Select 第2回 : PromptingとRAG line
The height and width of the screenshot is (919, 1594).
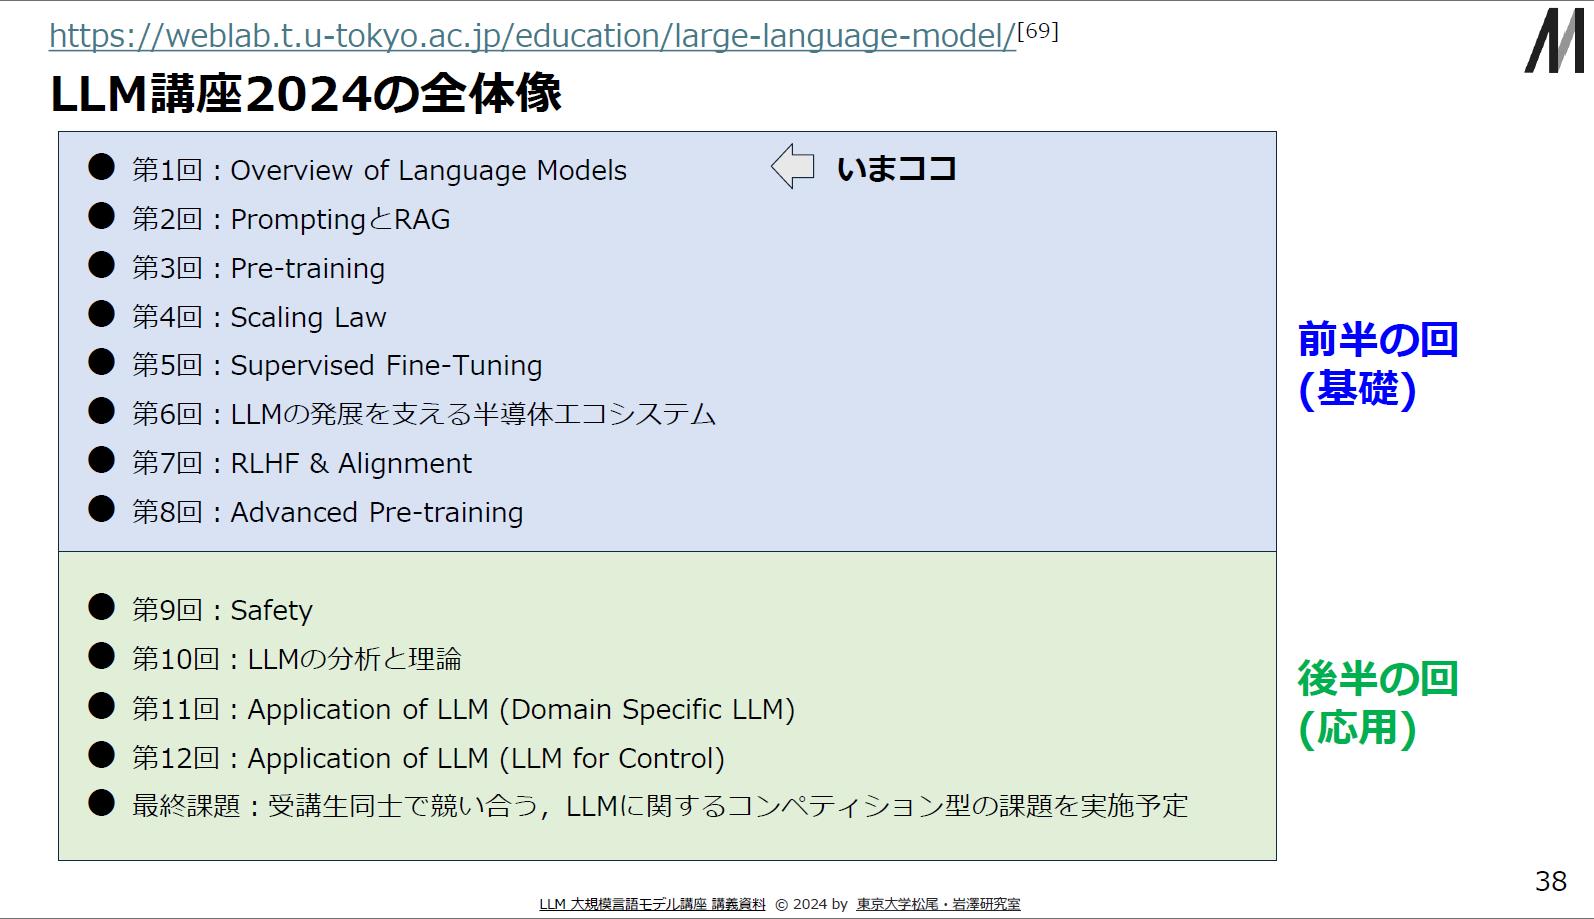[291, 219]
